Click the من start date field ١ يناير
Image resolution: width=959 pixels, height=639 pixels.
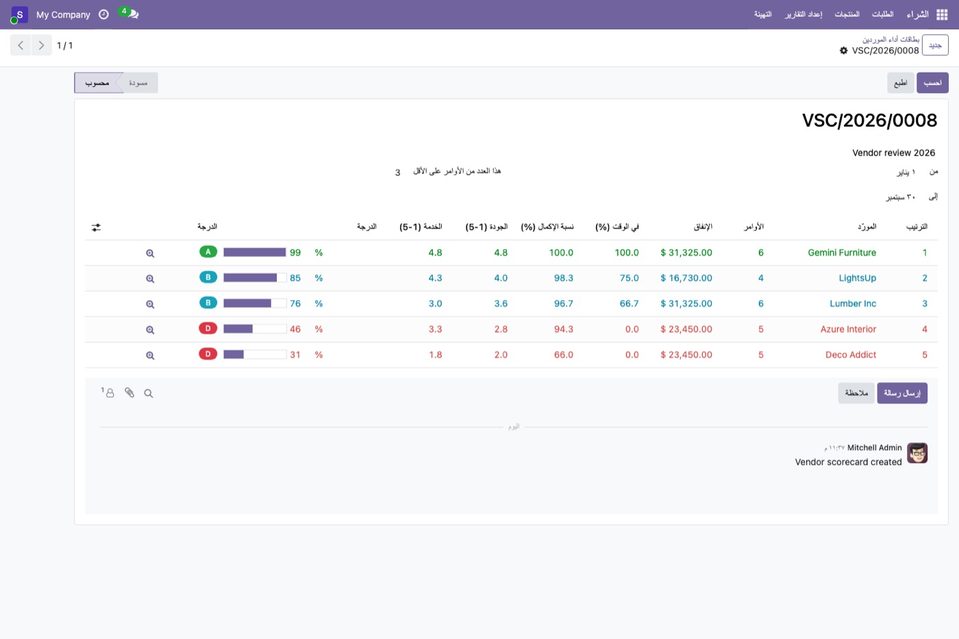(906, 172)
